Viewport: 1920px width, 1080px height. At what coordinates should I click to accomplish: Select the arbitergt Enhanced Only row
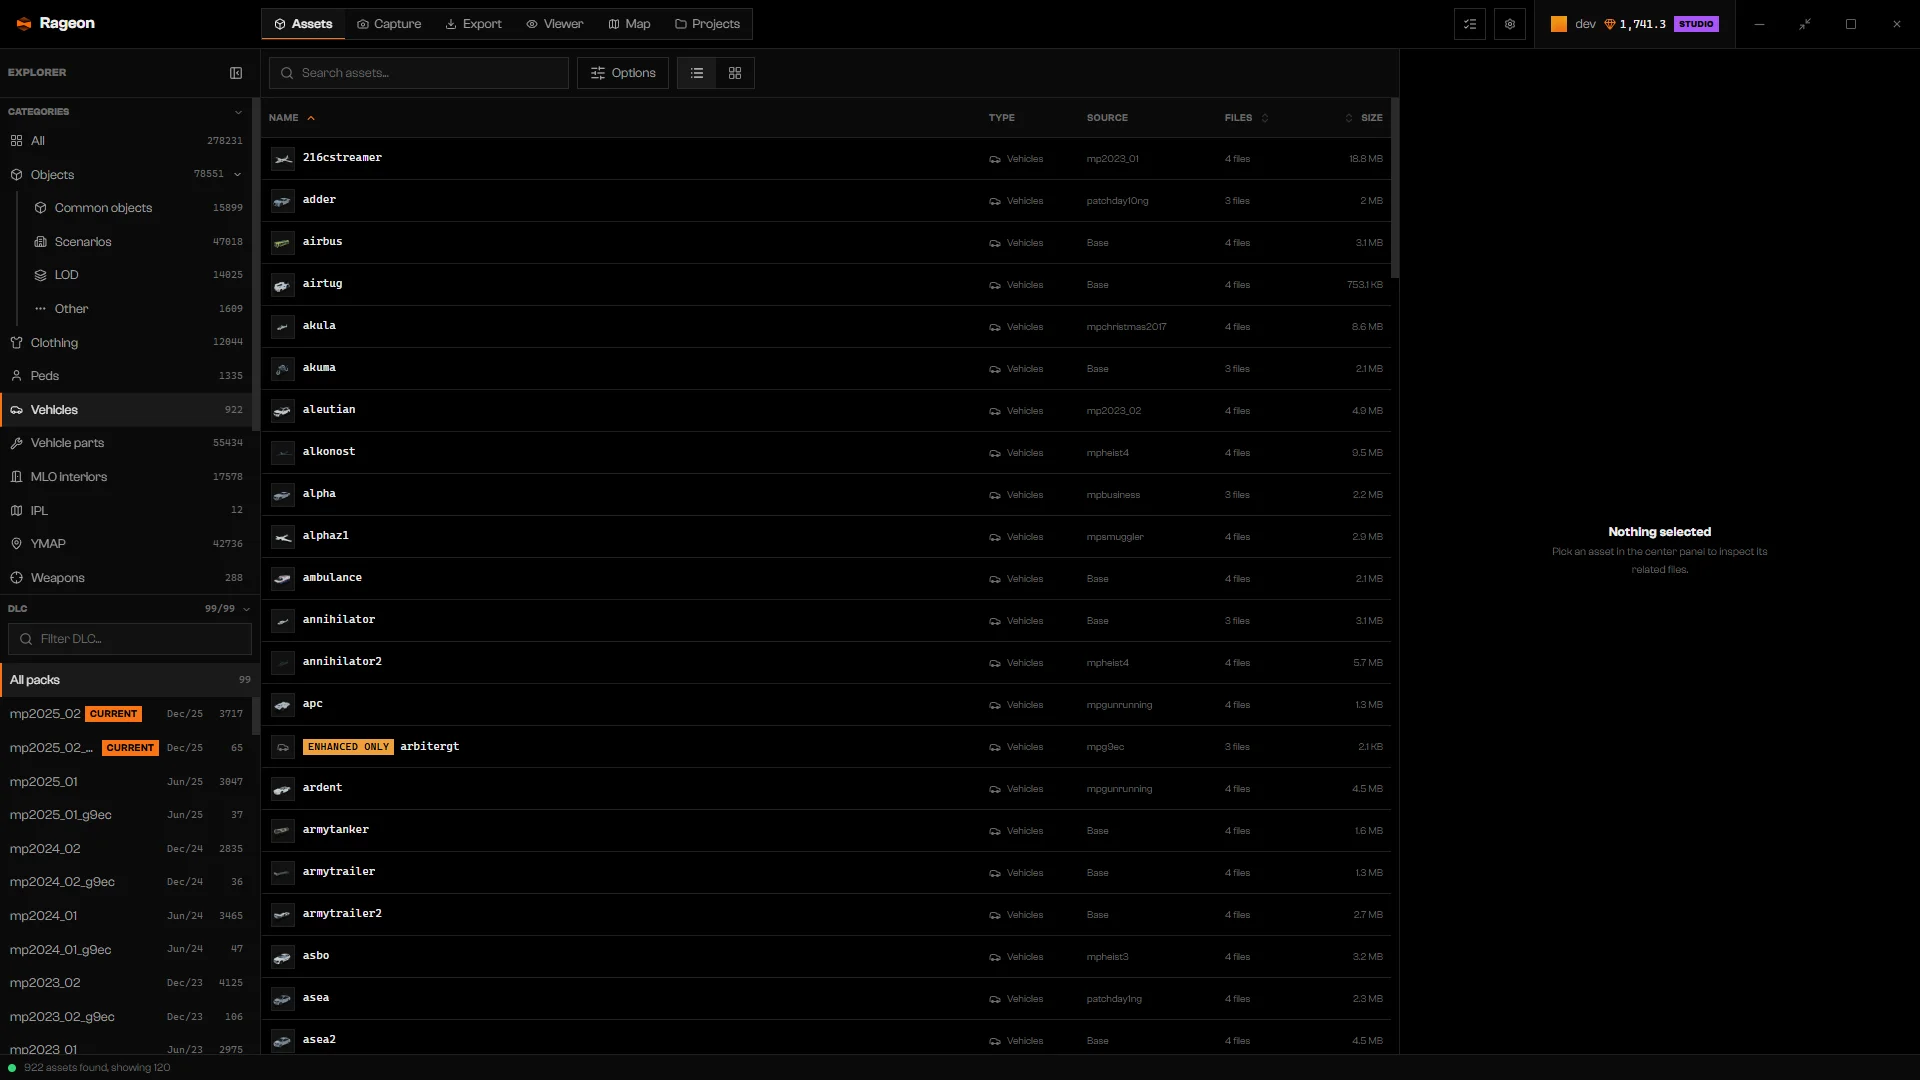point(827,747)
